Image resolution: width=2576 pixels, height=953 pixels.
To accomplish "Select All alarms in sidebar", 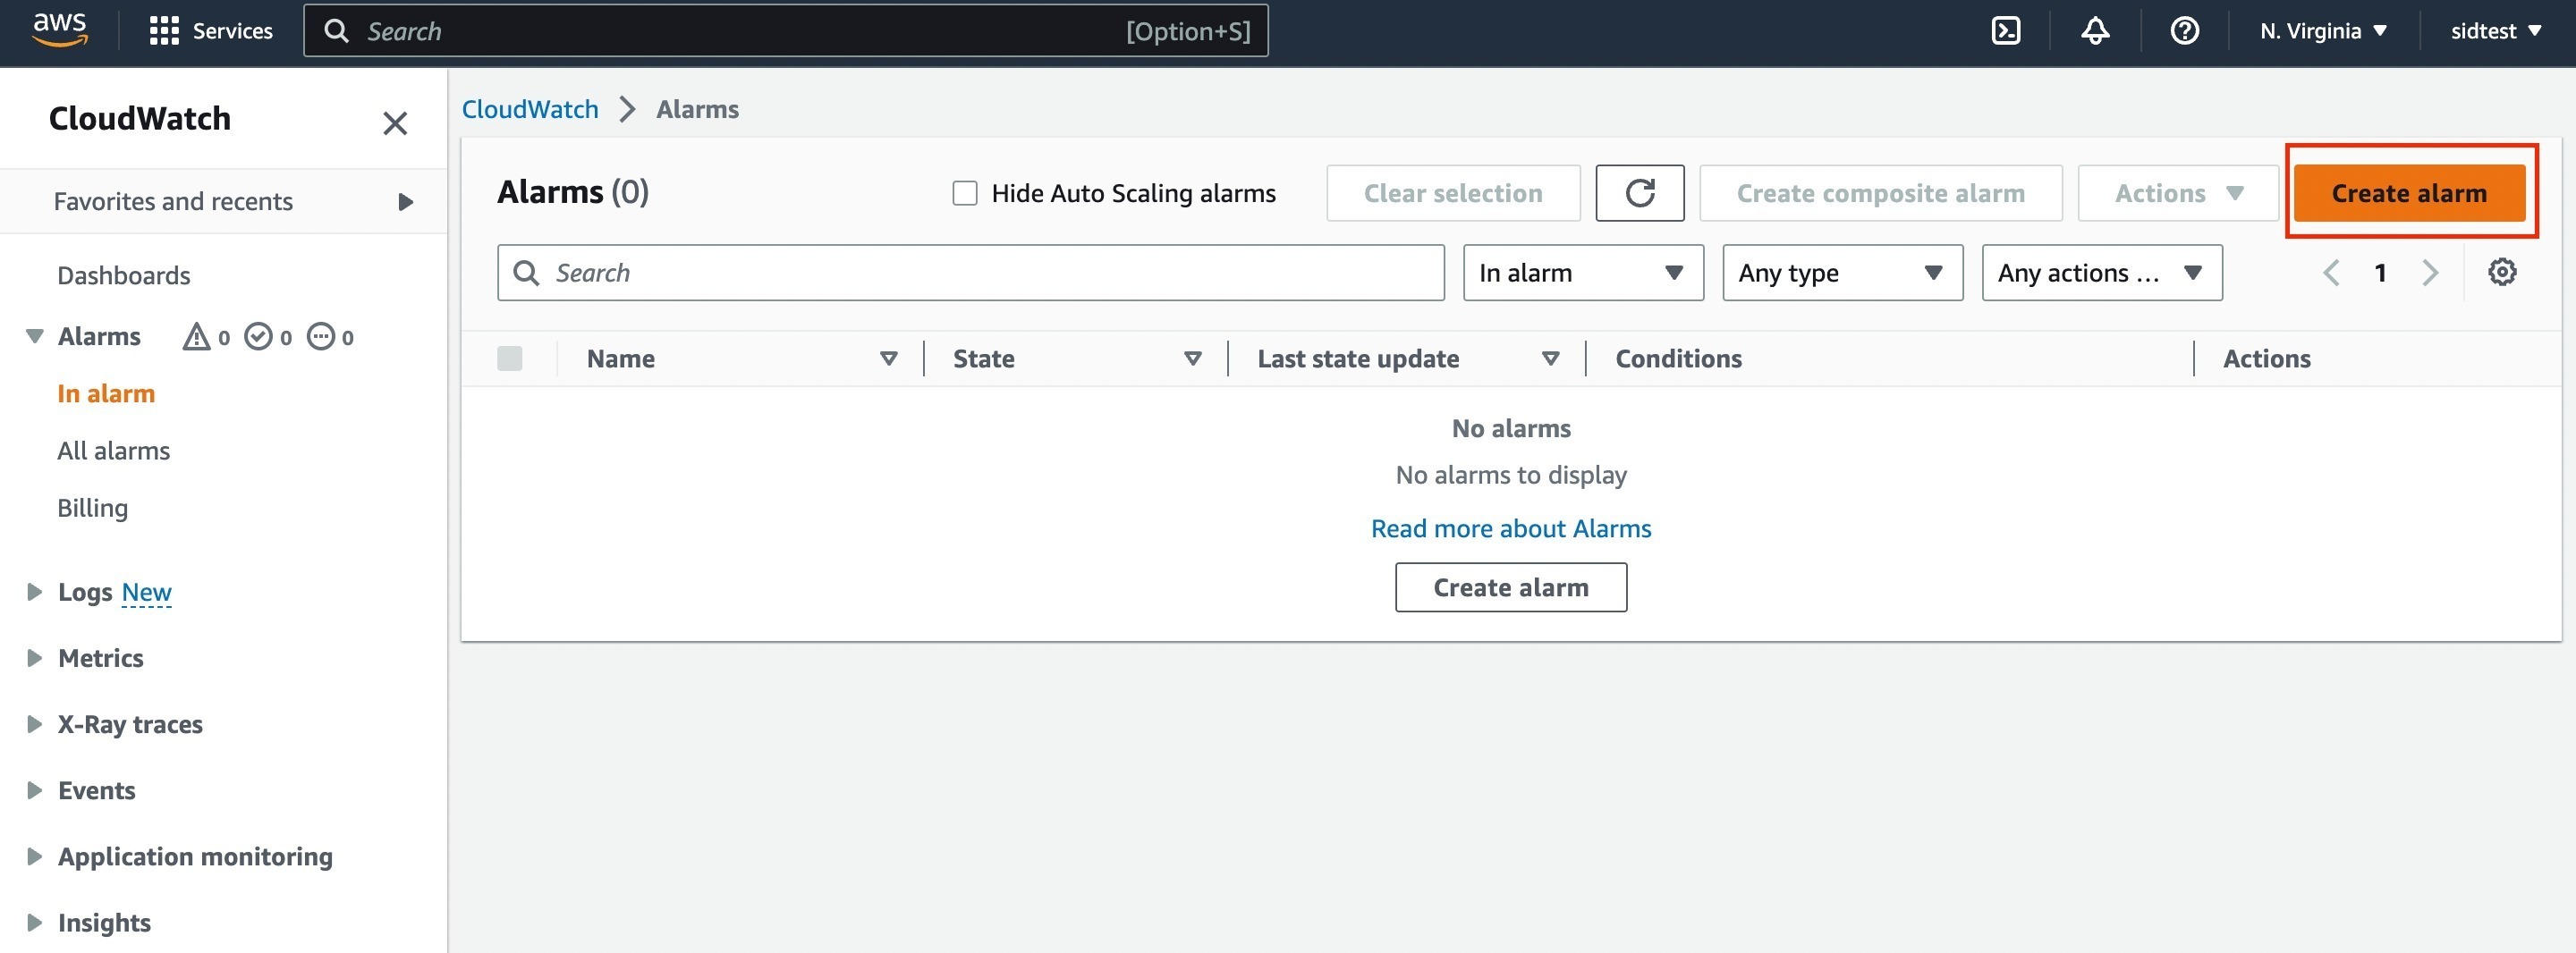I will click(x=113, y=451).
